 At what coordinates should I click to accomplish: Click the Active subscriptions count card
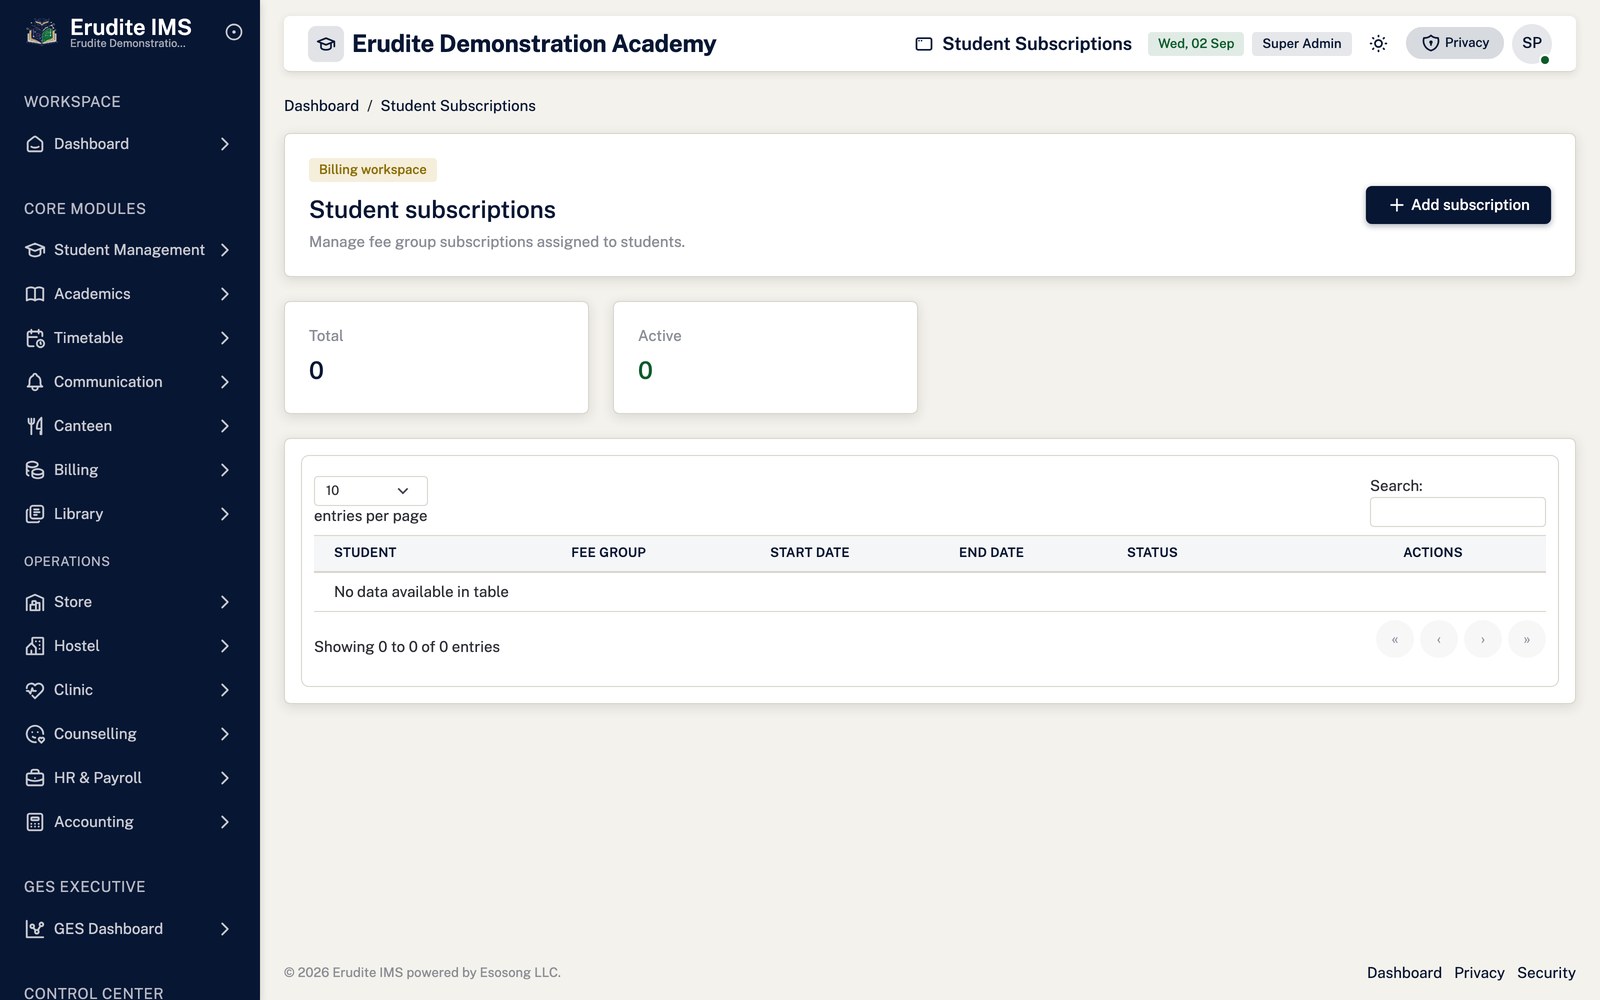[x=765, y=358]
